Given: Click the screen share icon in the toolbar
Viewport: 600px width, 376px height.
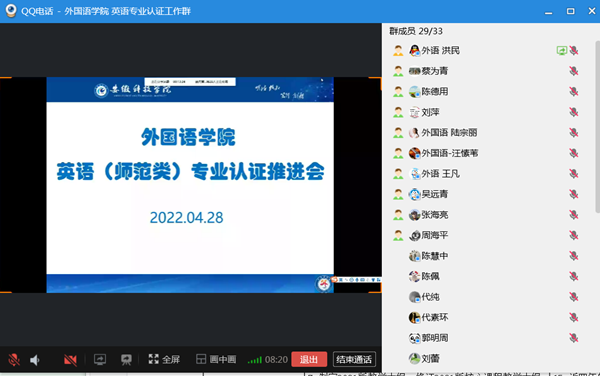Looking at the screenshot, I should click(100, 360).
